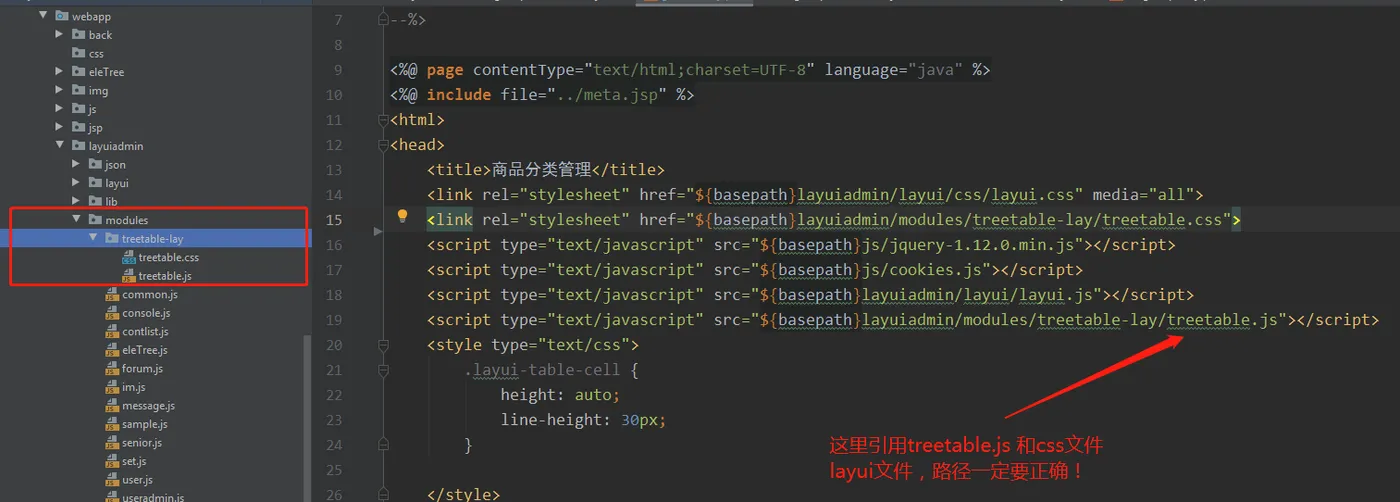1400x502 pixels.
Task: Collapse the layuiadmin folder arrow
Action: tap(59, 146)
